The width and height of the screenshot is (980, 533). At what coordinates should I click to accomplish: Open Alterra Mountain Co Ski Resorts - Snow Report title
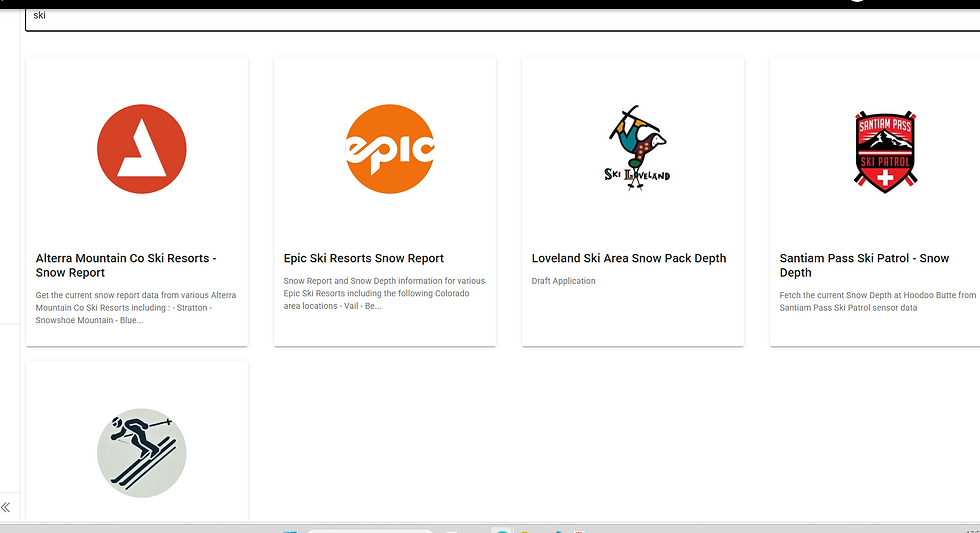point(126,266)
